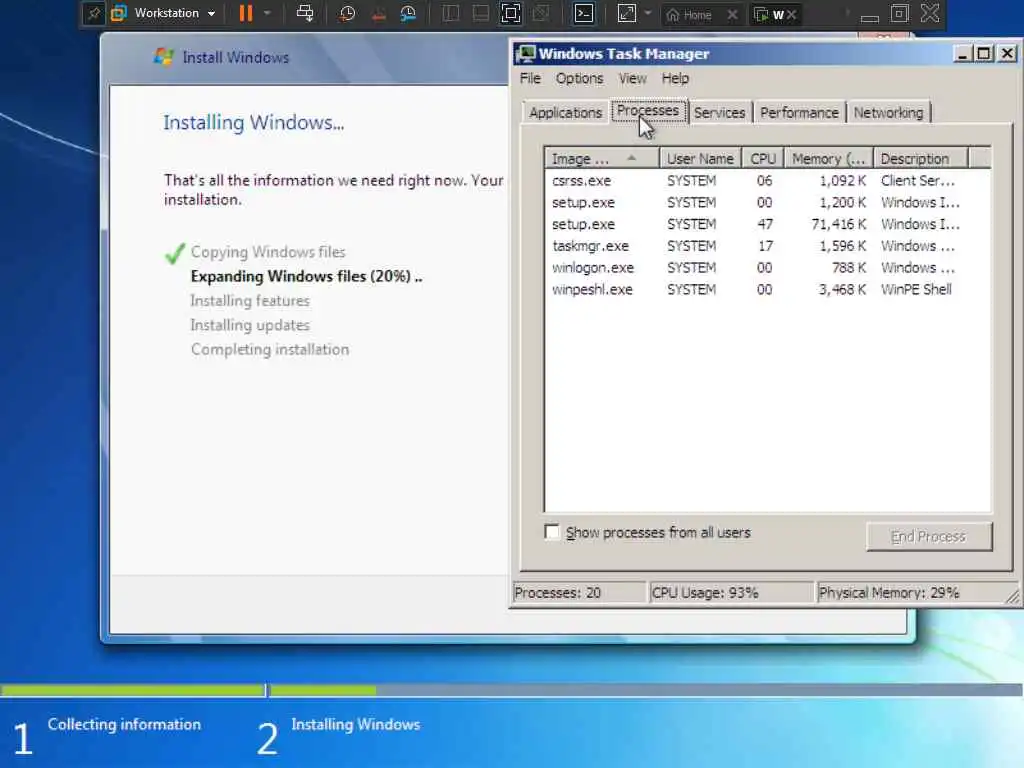Image resolution: width=1024 pixels, height=768 pixels.
Task: Open the Help menu in Task Manager
Action: [x=675, y=78]
